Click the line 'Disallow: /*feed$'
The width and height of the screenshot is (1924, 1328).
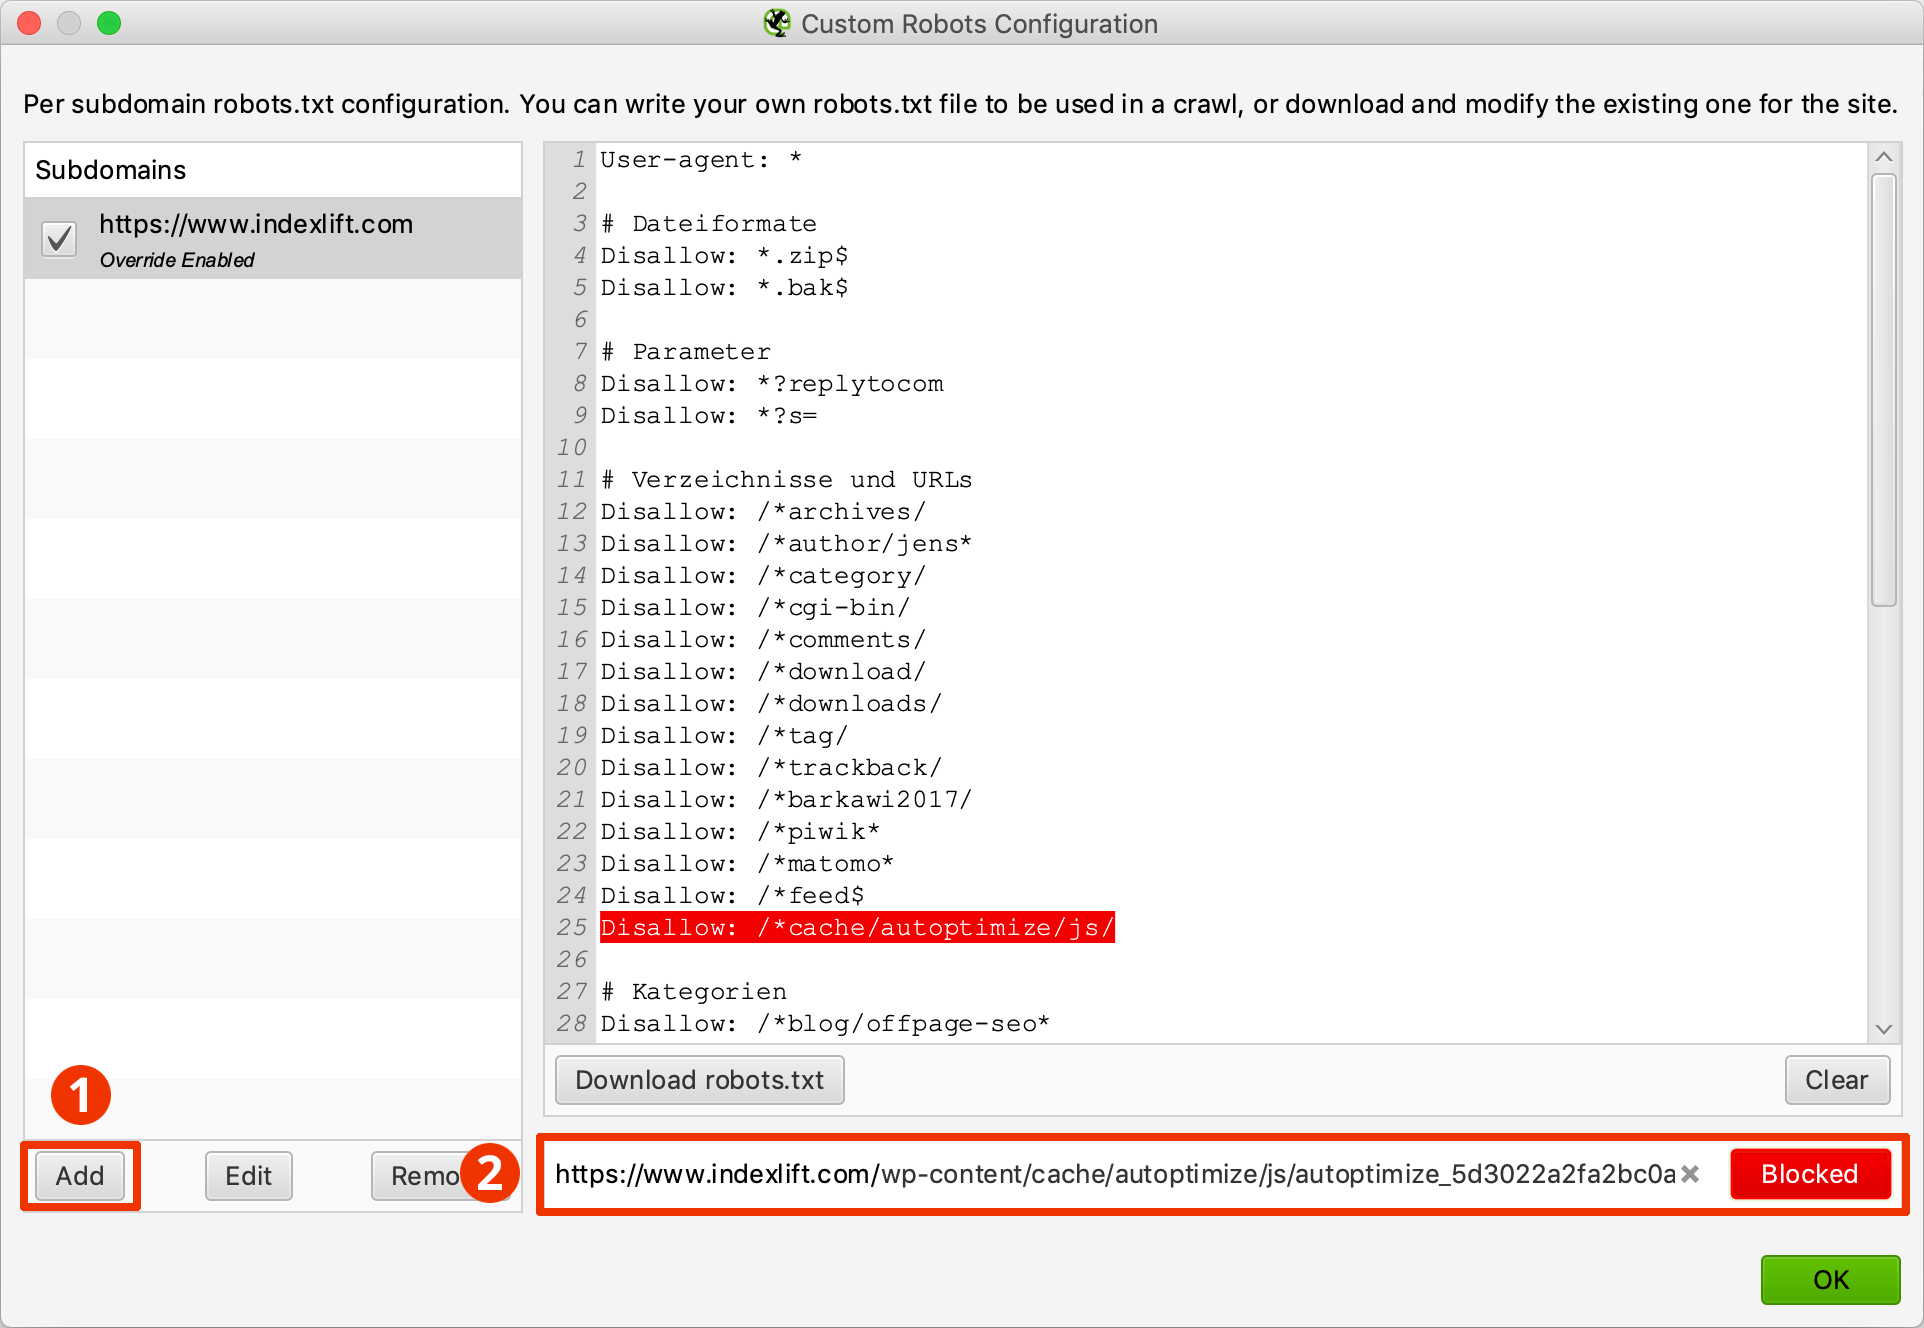tap(733, 896)
